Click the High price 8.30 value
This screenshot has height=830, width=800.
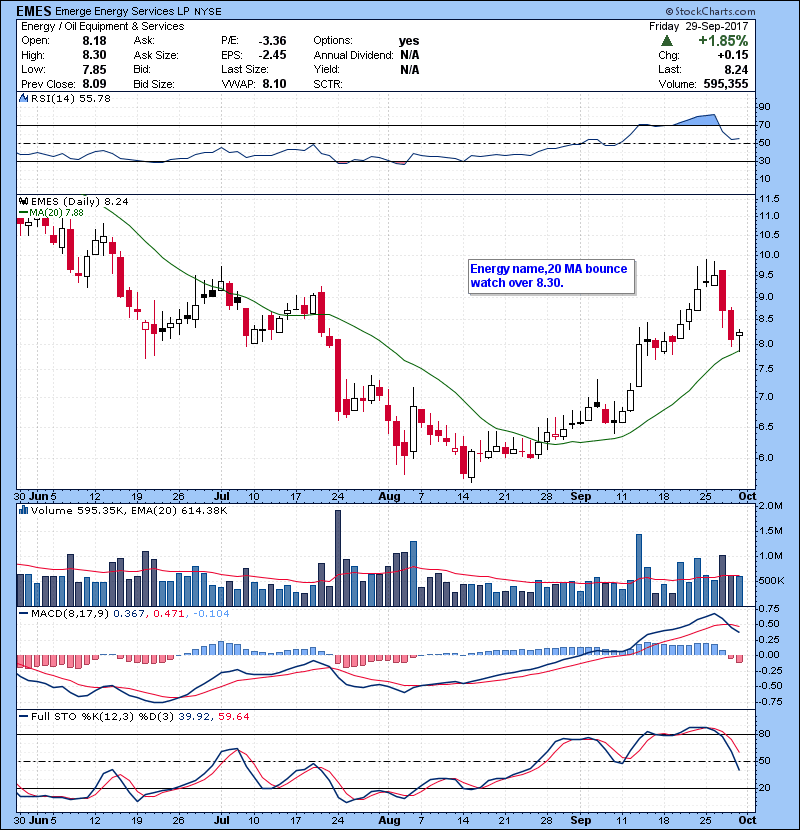click(94, 55)
